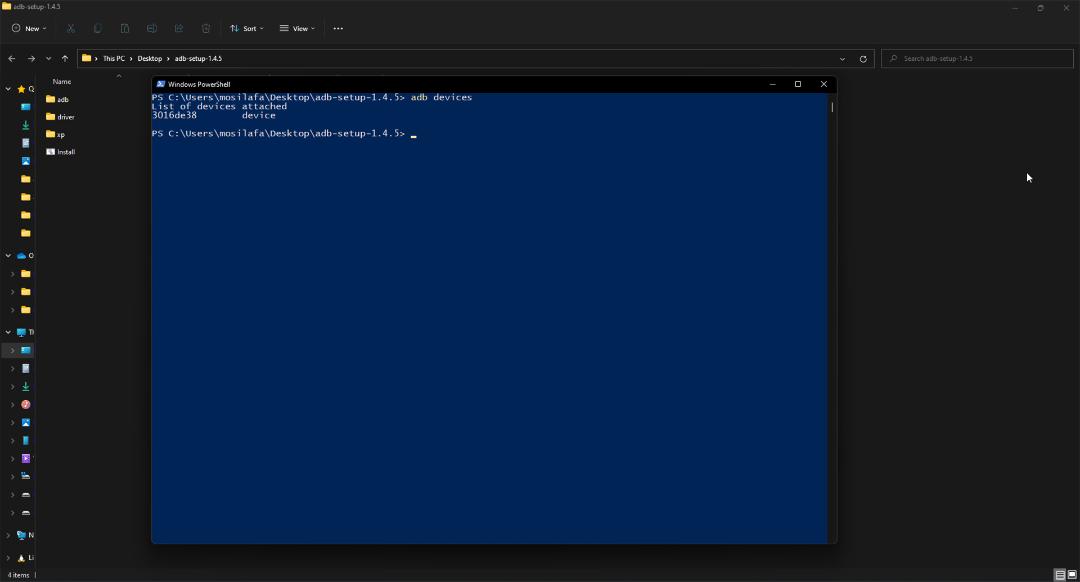Open the Downloads quick access shortcut

click(x=25, y=125)
